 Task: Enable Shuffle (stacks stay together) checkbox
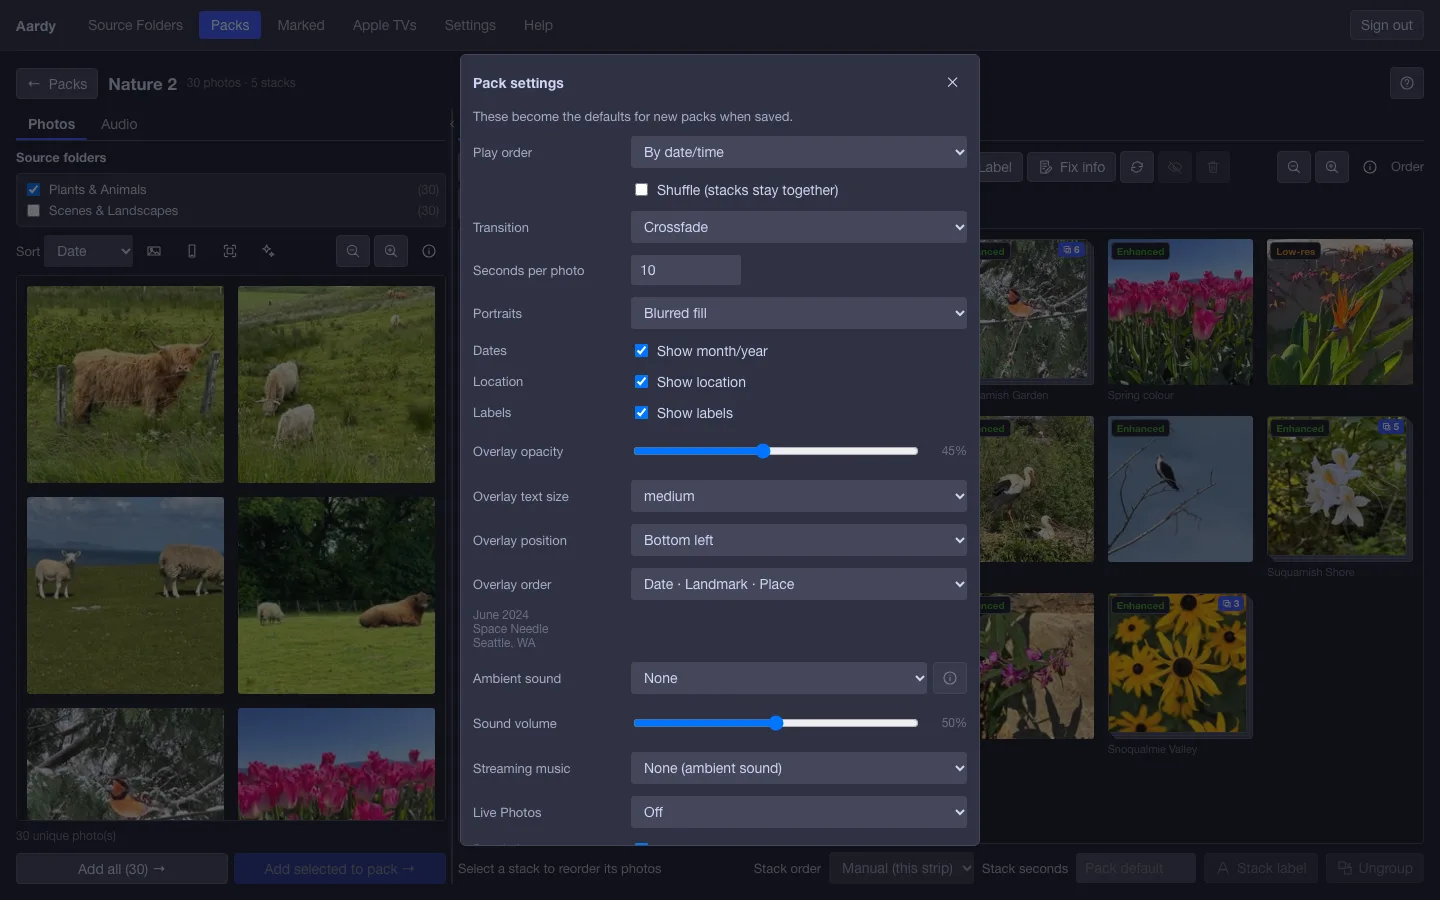[641, 190]
